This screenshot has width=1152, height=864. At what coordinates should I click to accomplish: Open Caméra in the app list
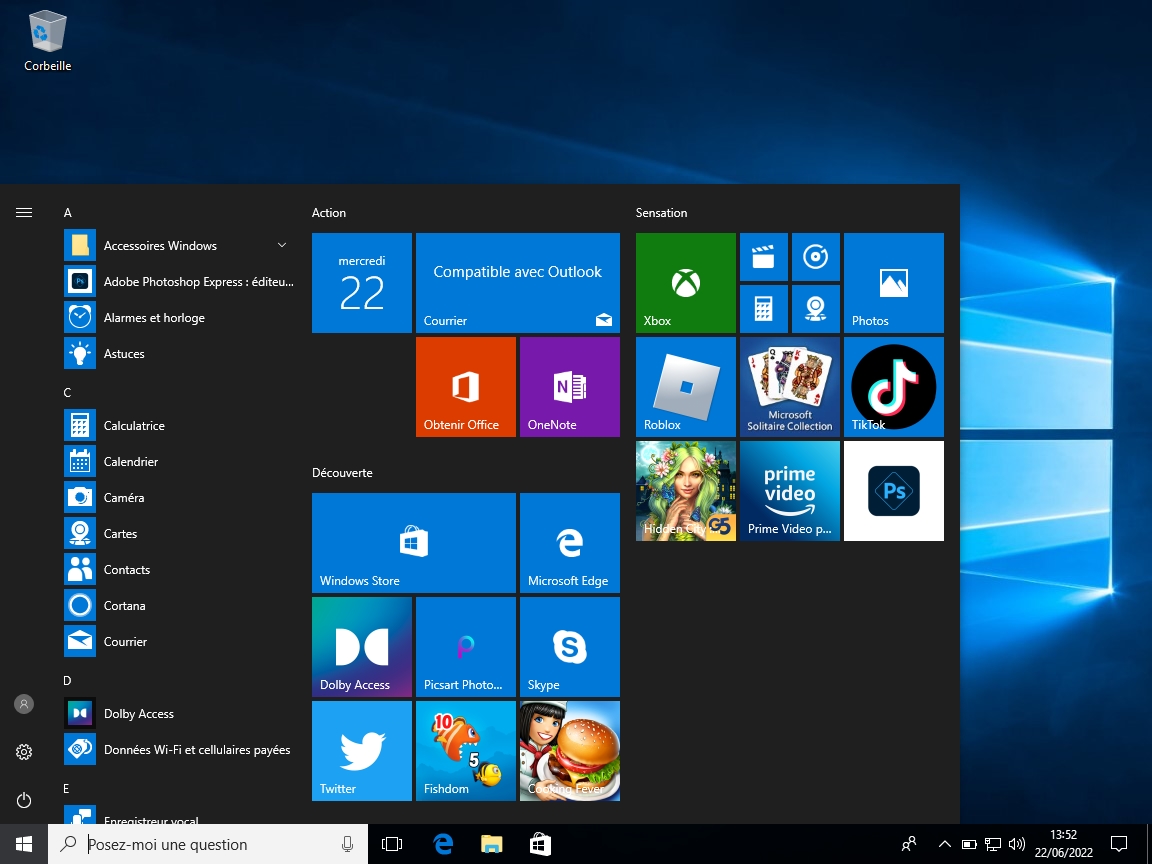(x=179, y=497)
